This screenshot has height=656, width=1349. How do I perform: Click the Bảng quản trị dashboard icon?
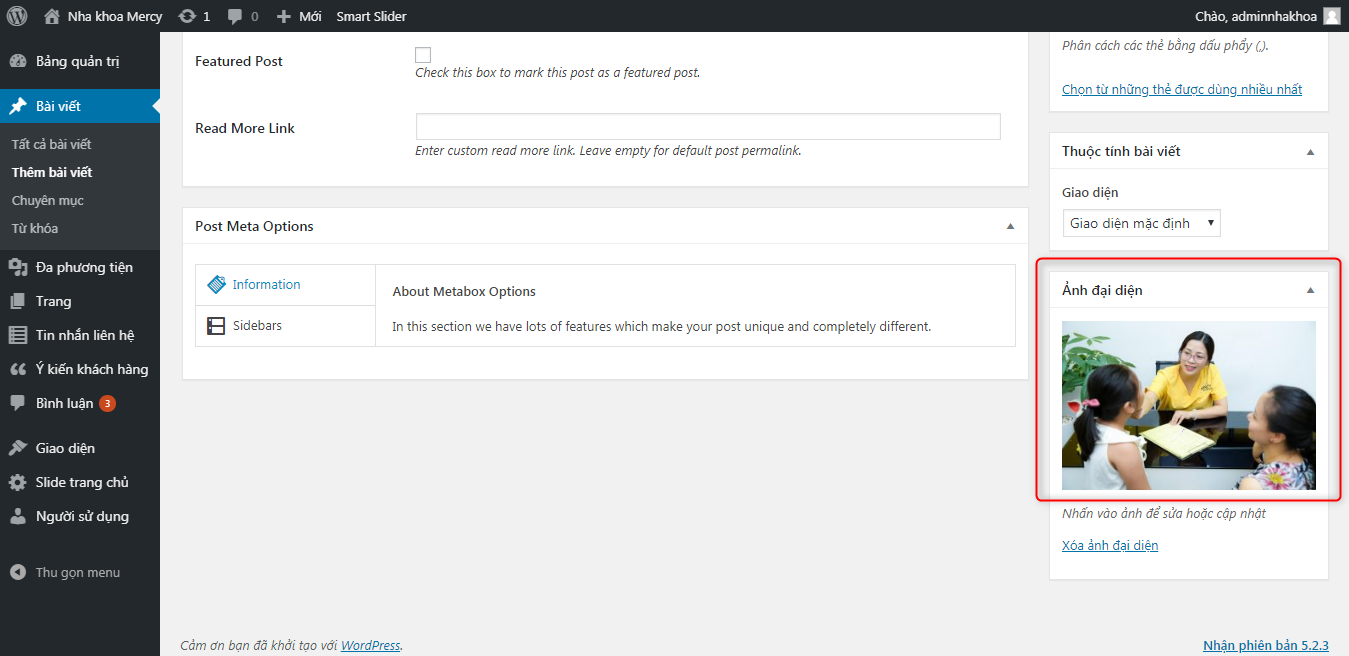coord(18,61)
